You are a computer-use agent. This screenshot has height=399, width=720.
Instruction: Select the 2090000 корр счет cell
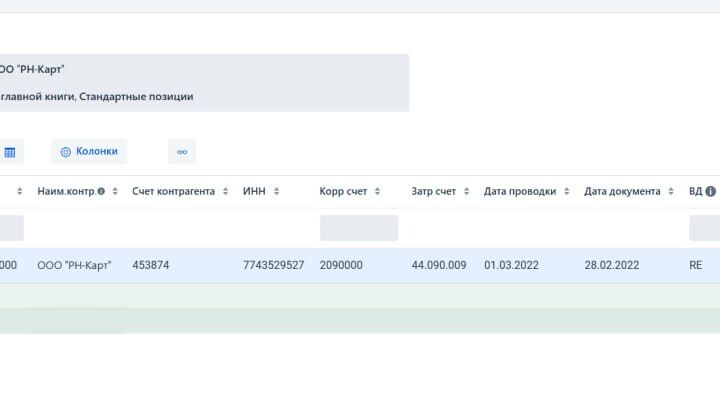(341, 265)
